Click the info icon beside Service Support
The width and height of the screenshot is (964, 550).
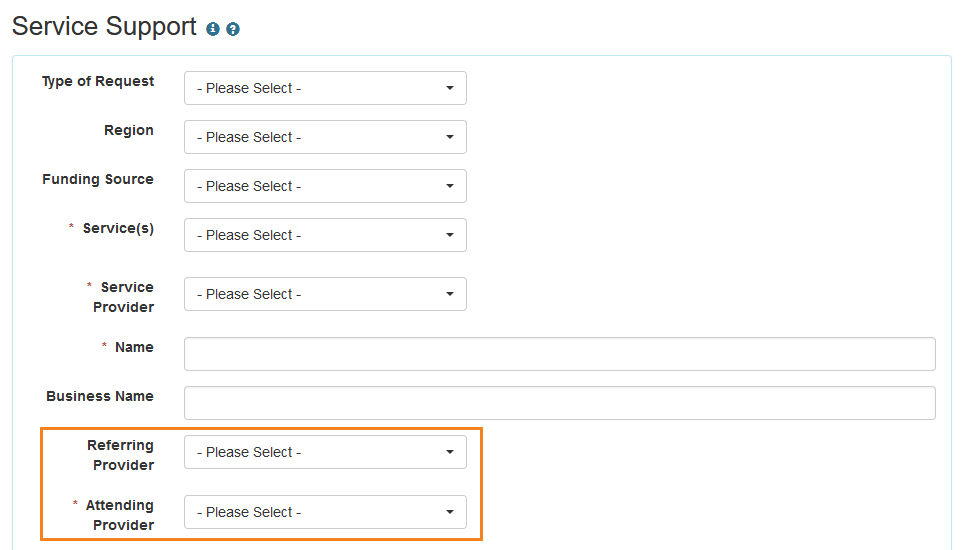pyautogui.click(x=213, y=29)
